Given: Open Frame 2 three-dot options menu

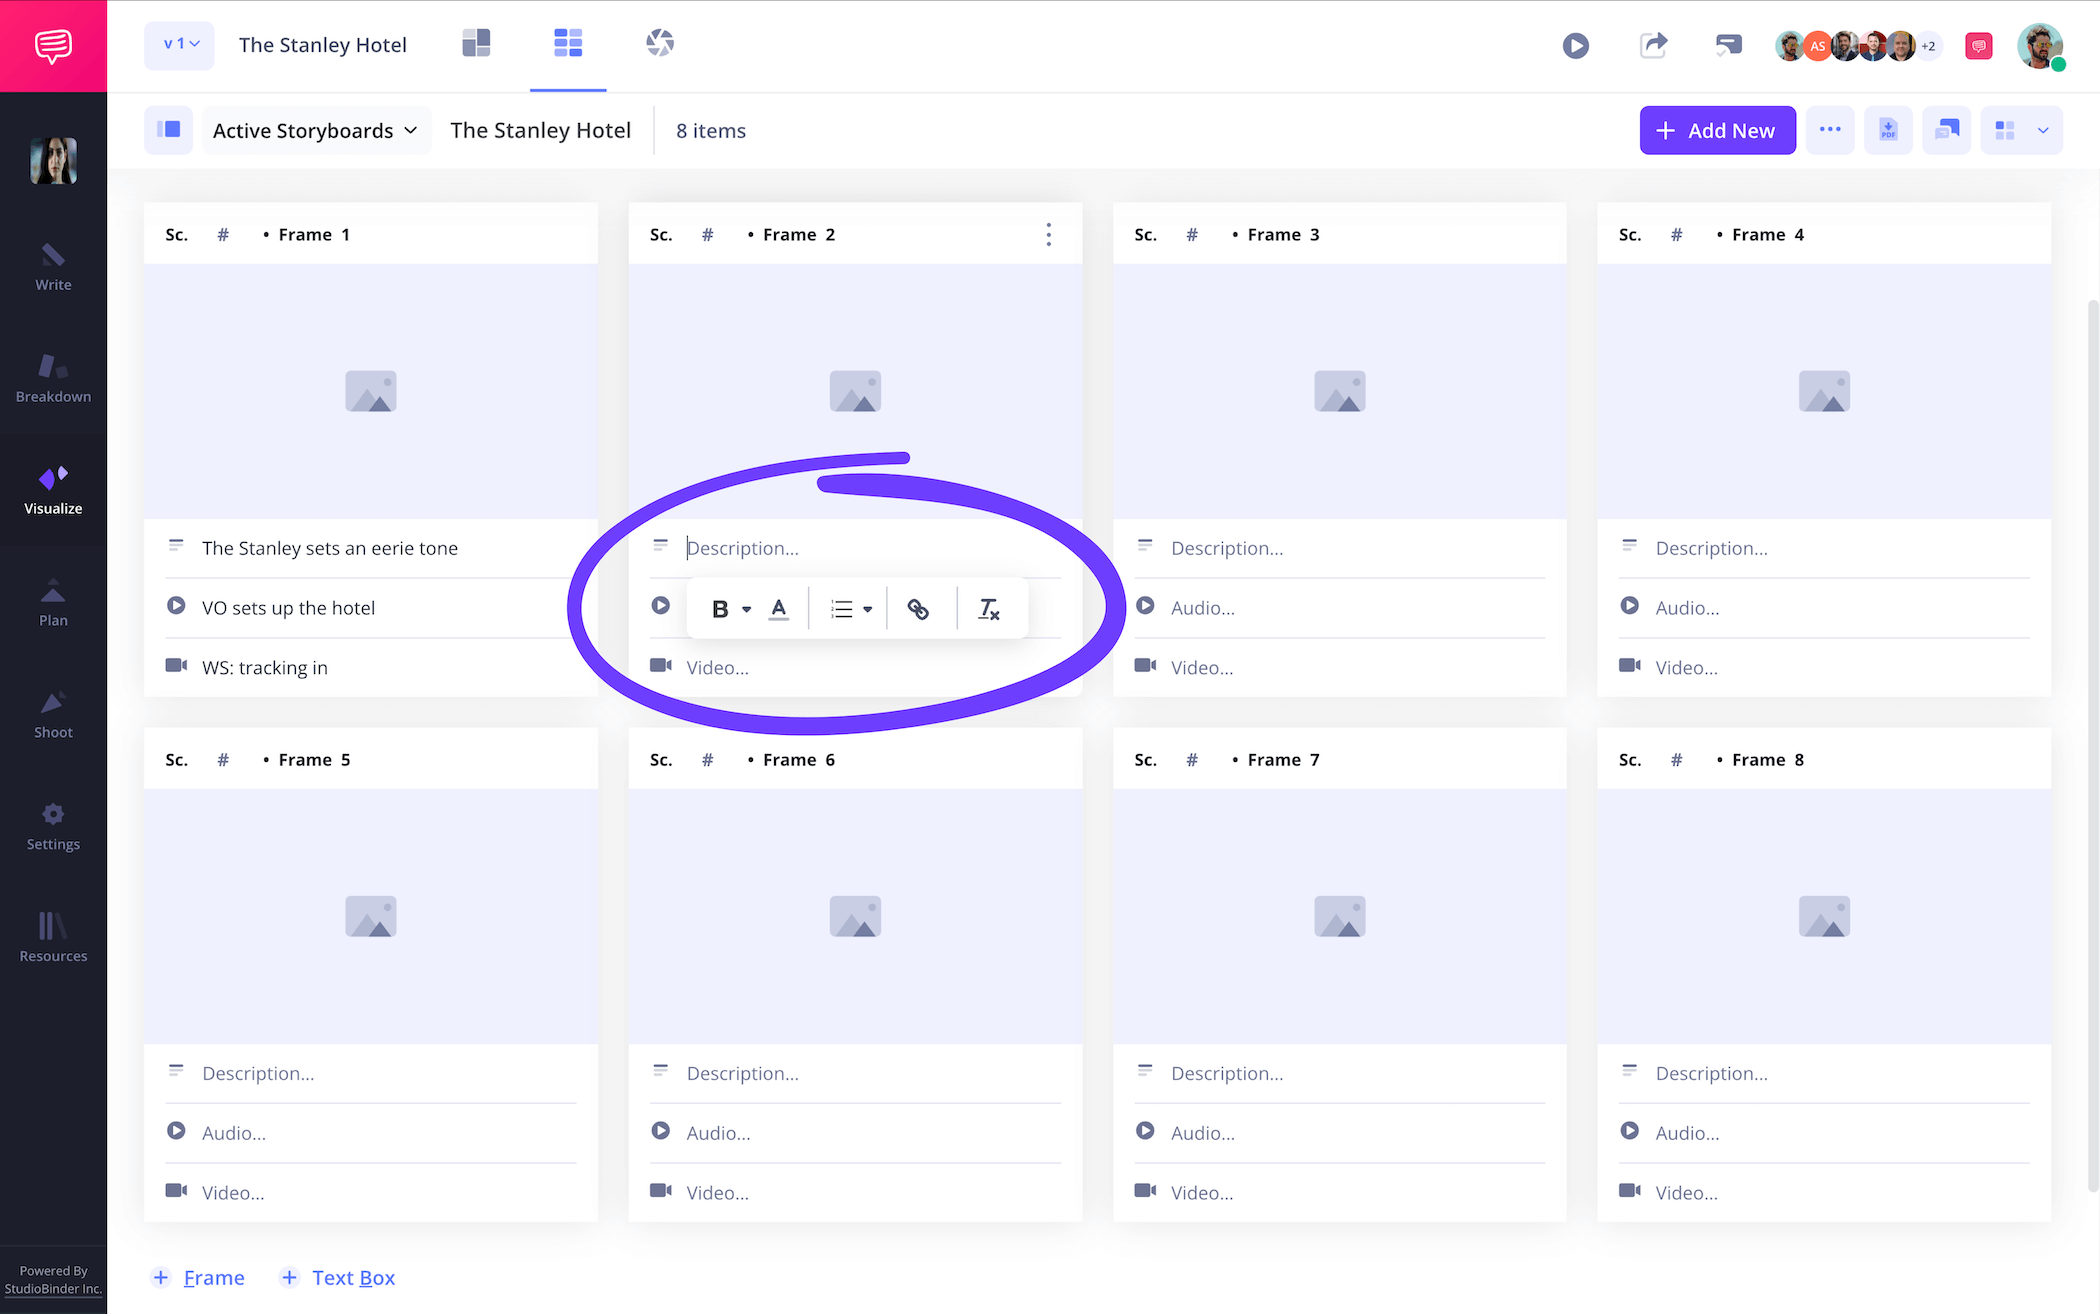Looking at the screenshot, I should coord(1048,235).
